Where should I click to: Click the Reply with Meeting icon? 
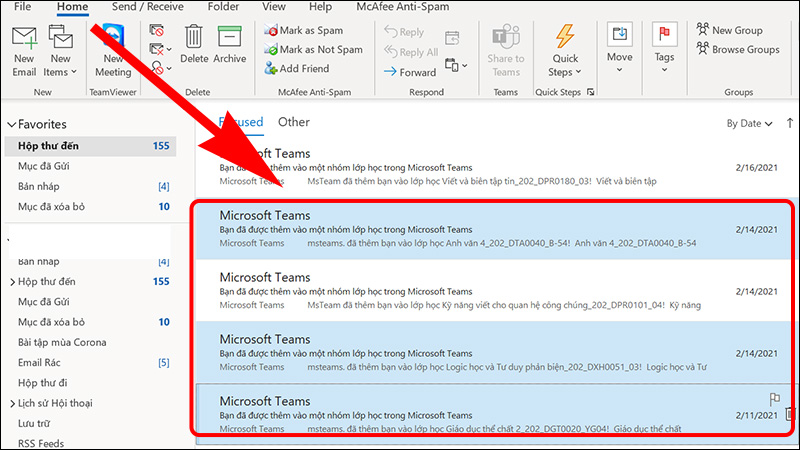tap(452, 38)
